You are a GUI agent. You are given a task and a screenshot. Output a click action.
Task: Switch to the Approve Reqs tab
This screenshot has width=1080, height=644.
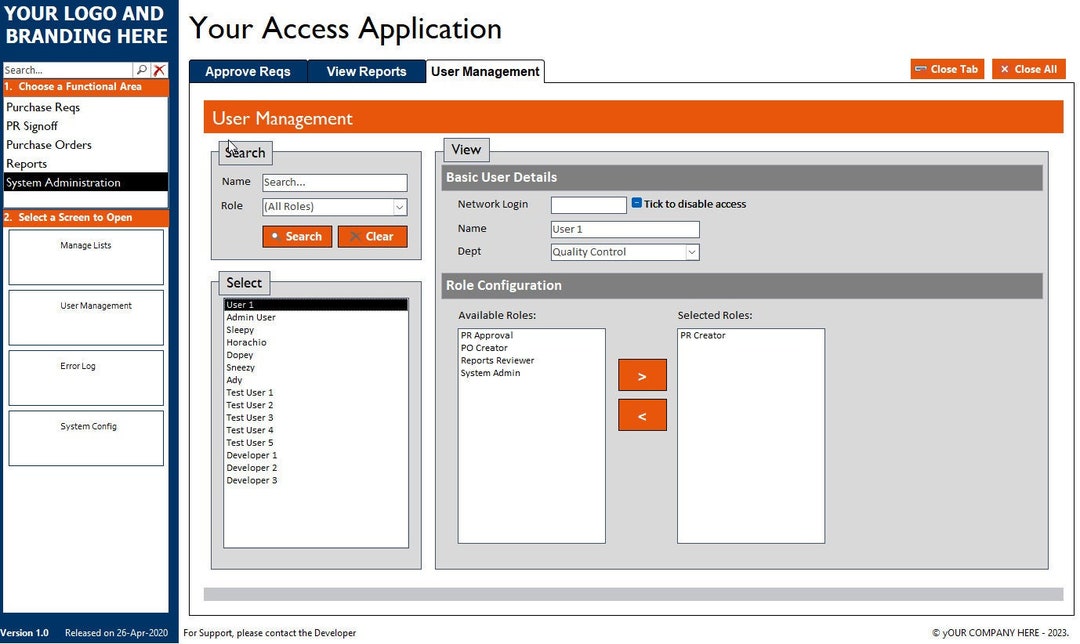[247, 71]
